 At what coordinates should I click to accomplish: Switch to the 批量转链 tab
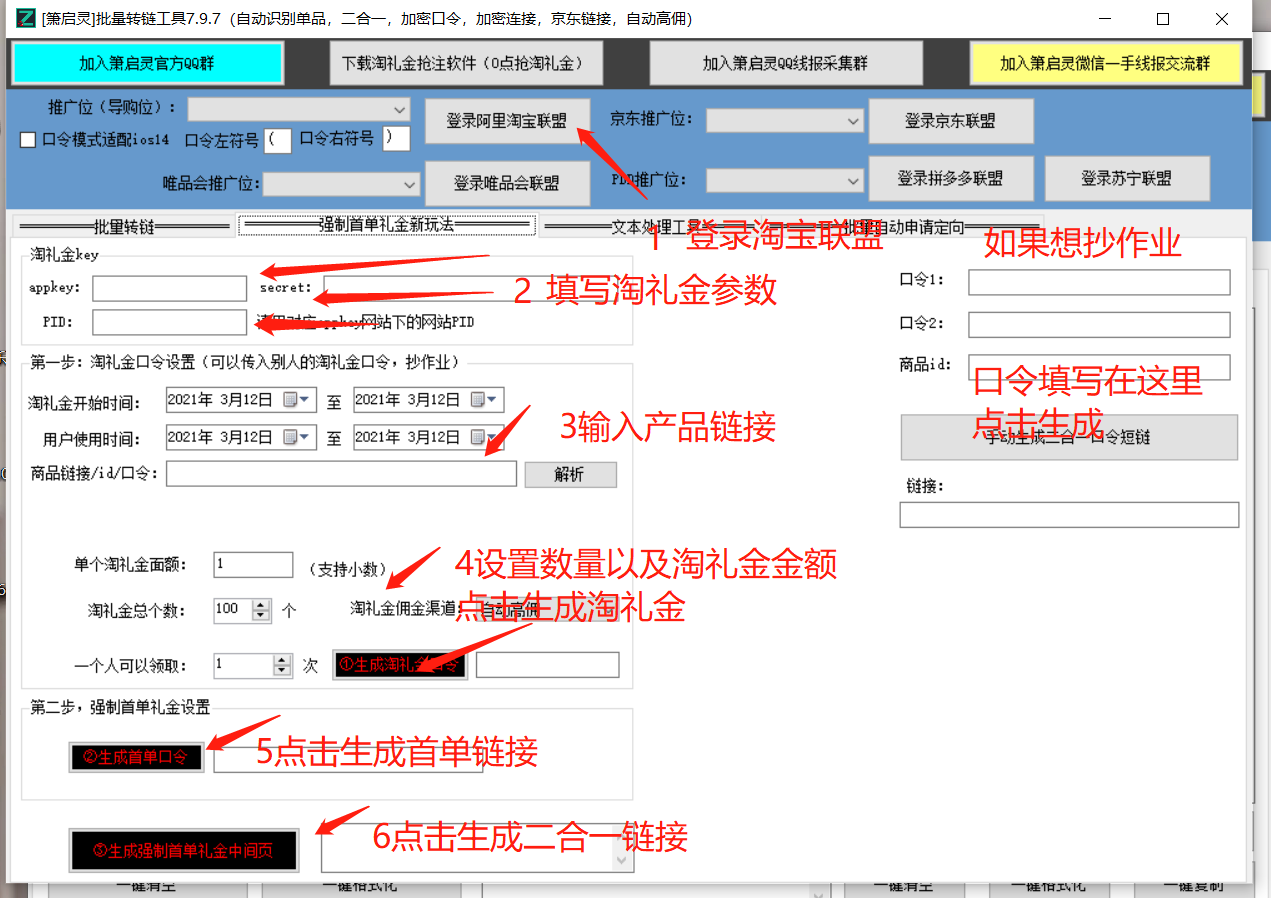[123, 227]
